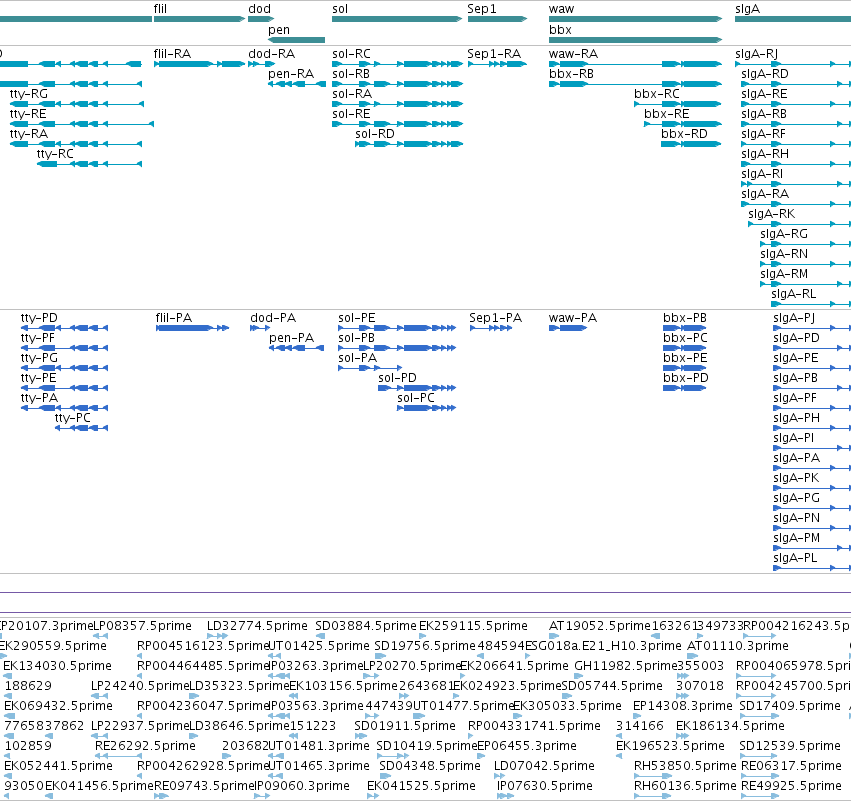Click transcript slgA-RJ
The image size is (851, 801).
click(x=793, y=64)
